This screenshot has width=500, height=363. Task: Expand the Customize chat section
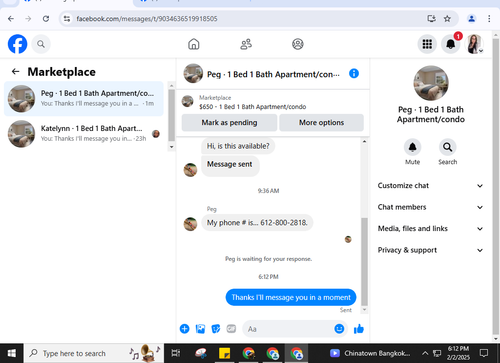coord(430,186)
